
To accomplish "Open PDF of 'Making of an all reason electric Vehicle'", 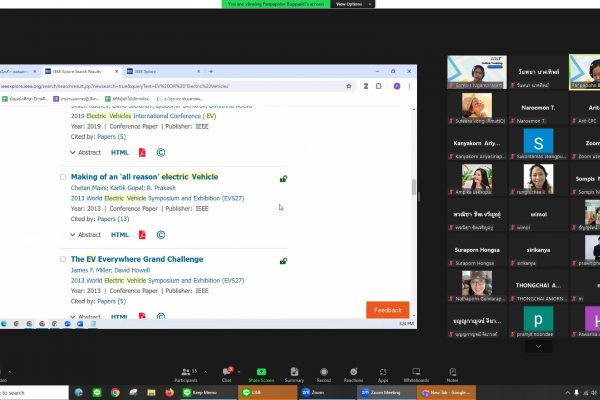I will tap(142, 235).
